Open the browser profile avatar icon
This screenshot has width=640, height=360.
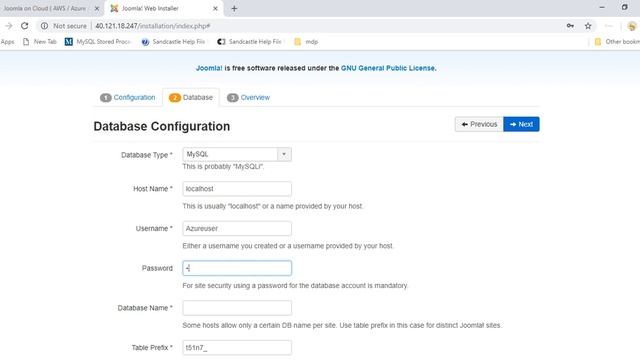(632, 26)
